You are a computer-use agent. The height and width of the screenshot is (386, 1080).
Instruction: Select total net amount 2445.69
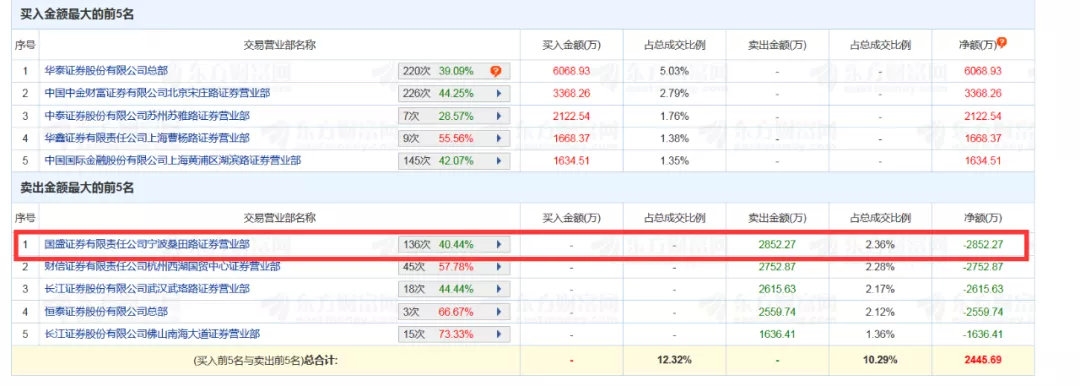[x=984, y=360]
